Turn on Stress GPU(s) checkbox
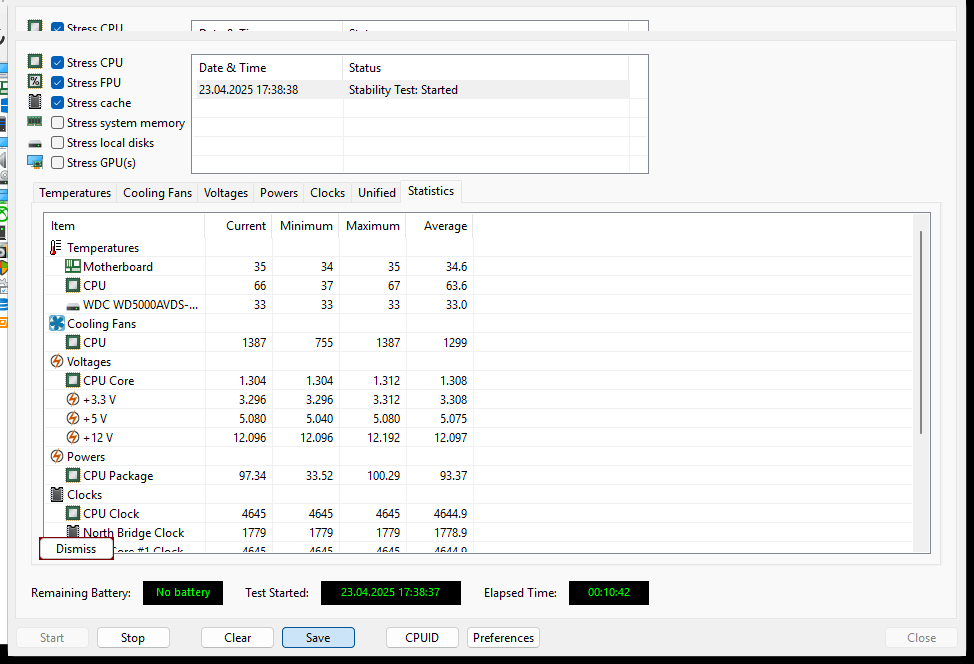 coord(57,163)
